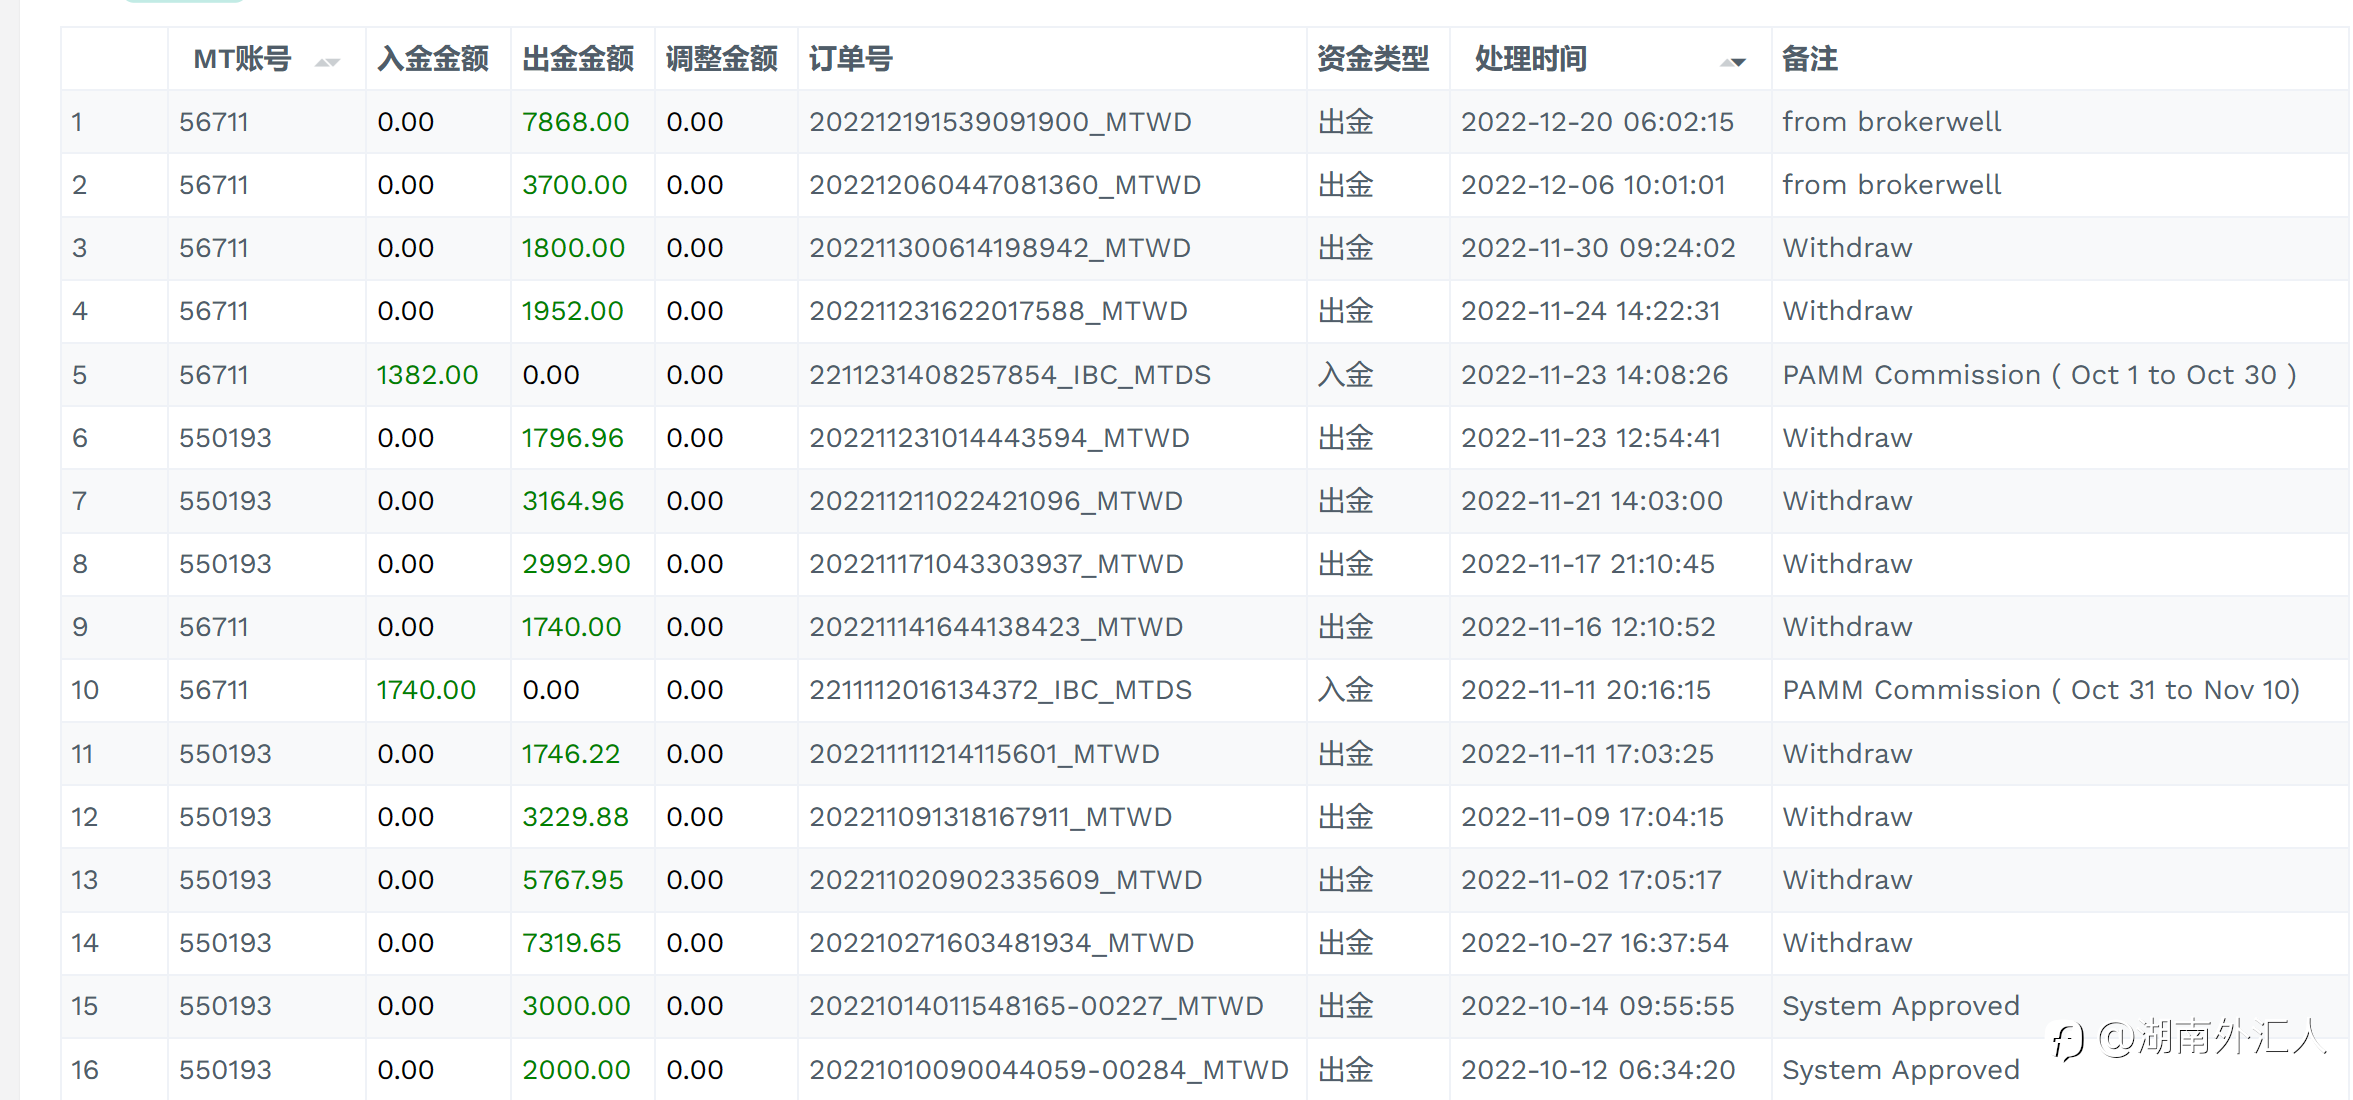2353x1100 pixels.
Task: Select withdrawal amount 1746.22
Action: point(571,754)
